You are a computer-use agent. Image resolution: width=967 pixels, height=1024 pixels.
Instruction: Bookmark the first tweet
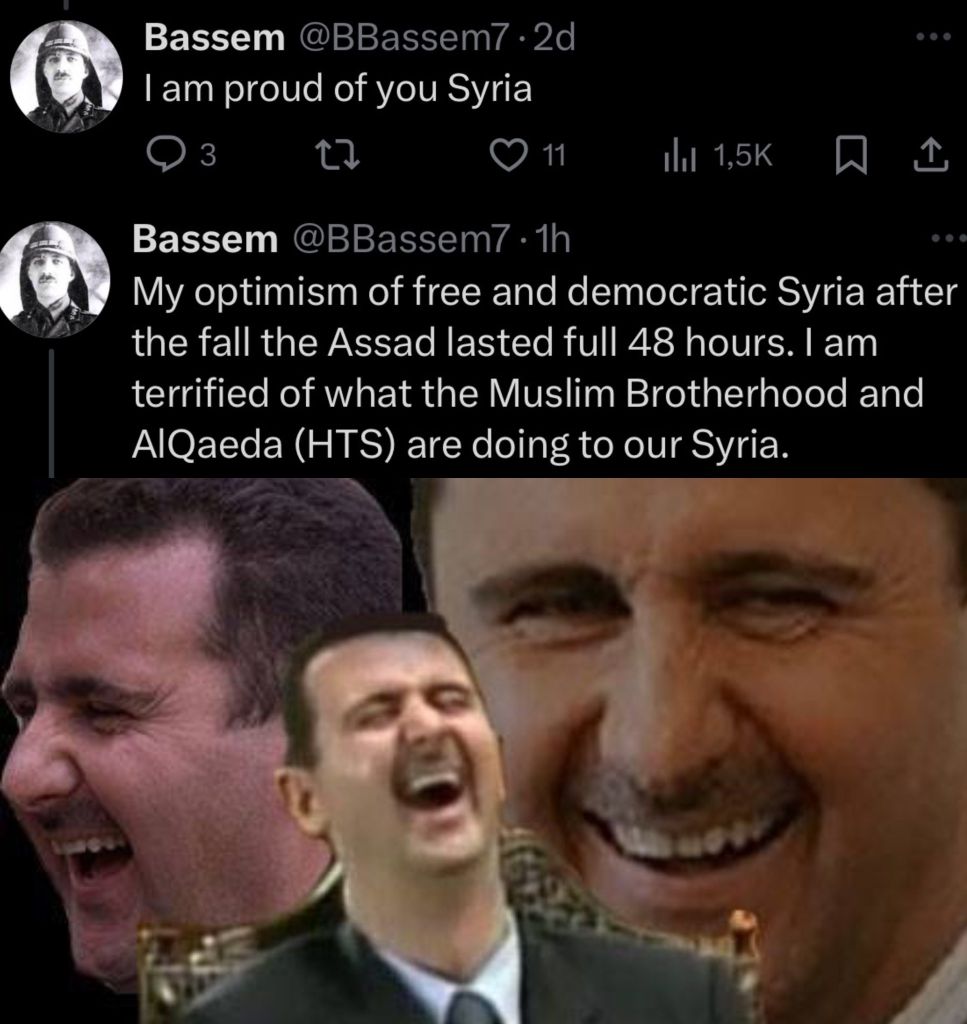(x=851, y=156)
